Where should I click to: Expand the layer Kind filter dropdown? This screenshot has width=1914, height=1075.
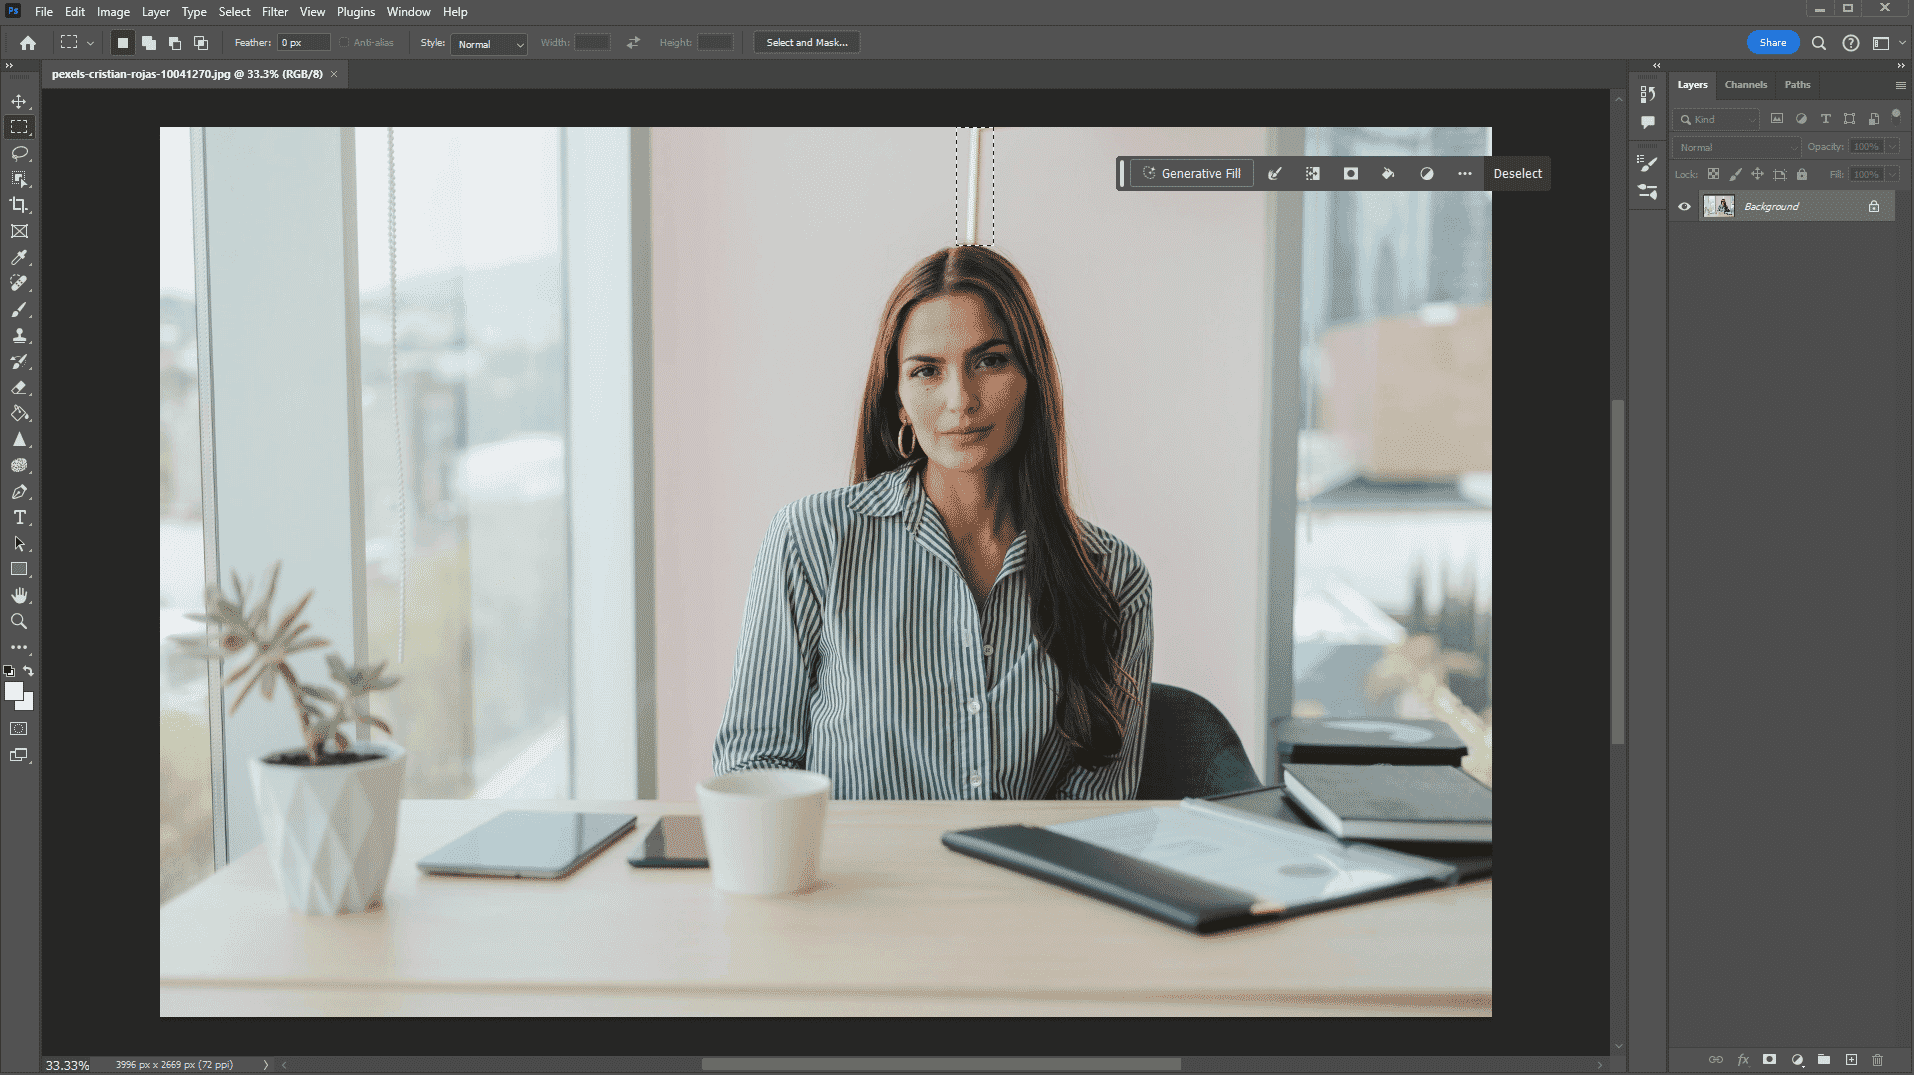coord(1716,119)
